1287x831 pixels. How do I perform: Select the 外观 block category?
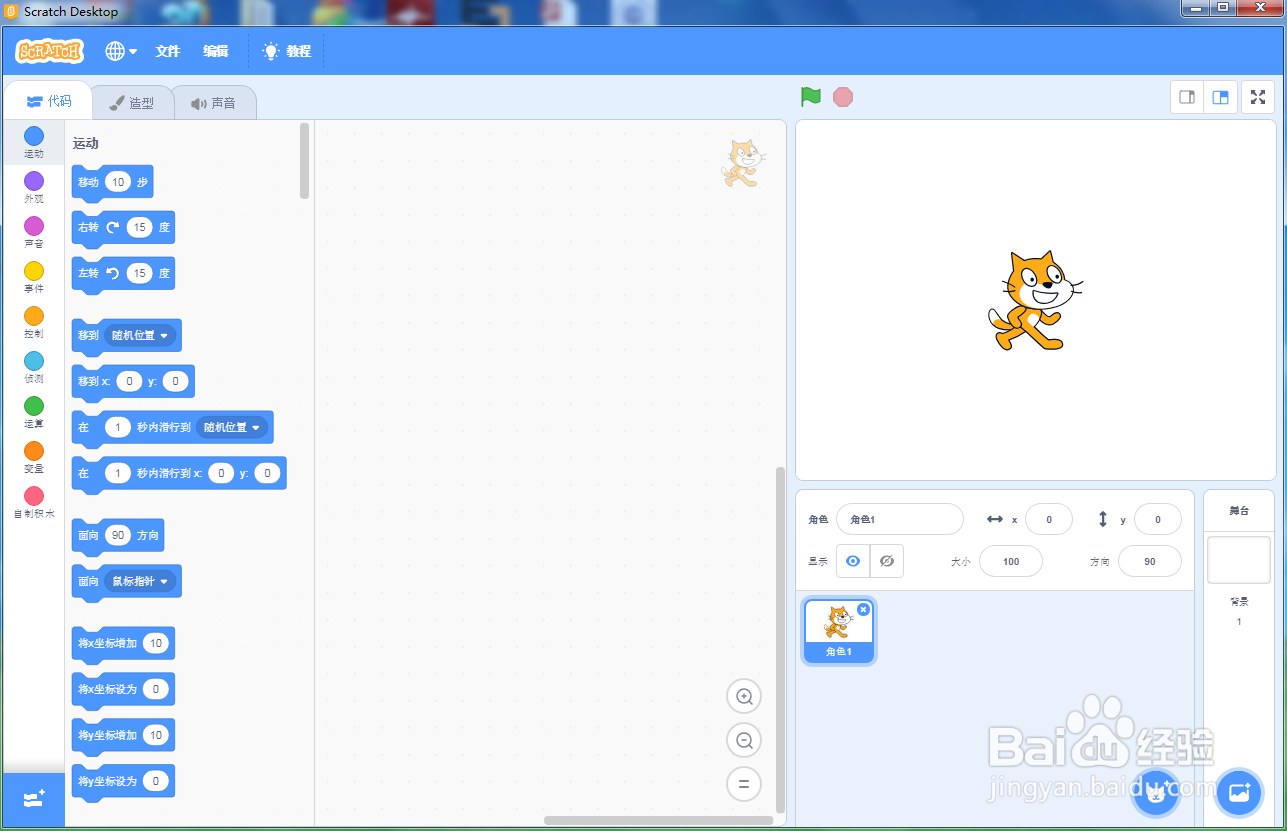coord(34,188)
